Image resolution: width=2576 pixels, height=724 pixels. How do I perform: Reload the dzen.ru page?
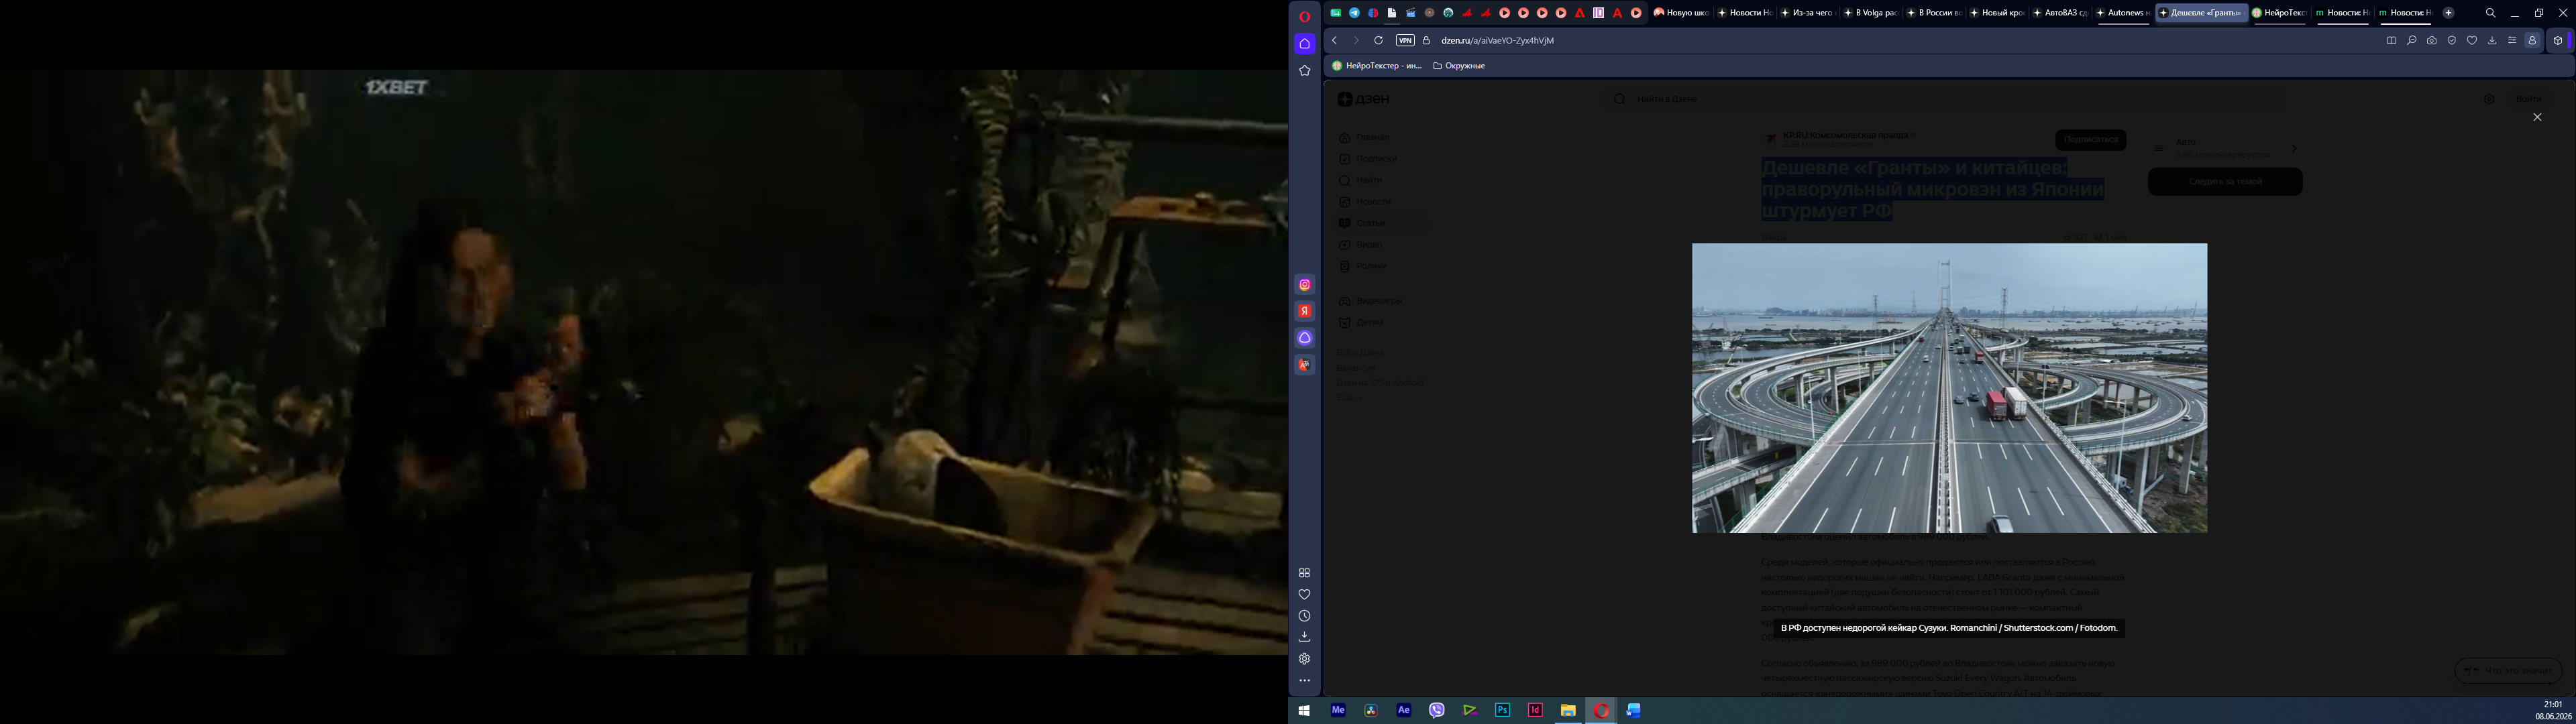1378,41
